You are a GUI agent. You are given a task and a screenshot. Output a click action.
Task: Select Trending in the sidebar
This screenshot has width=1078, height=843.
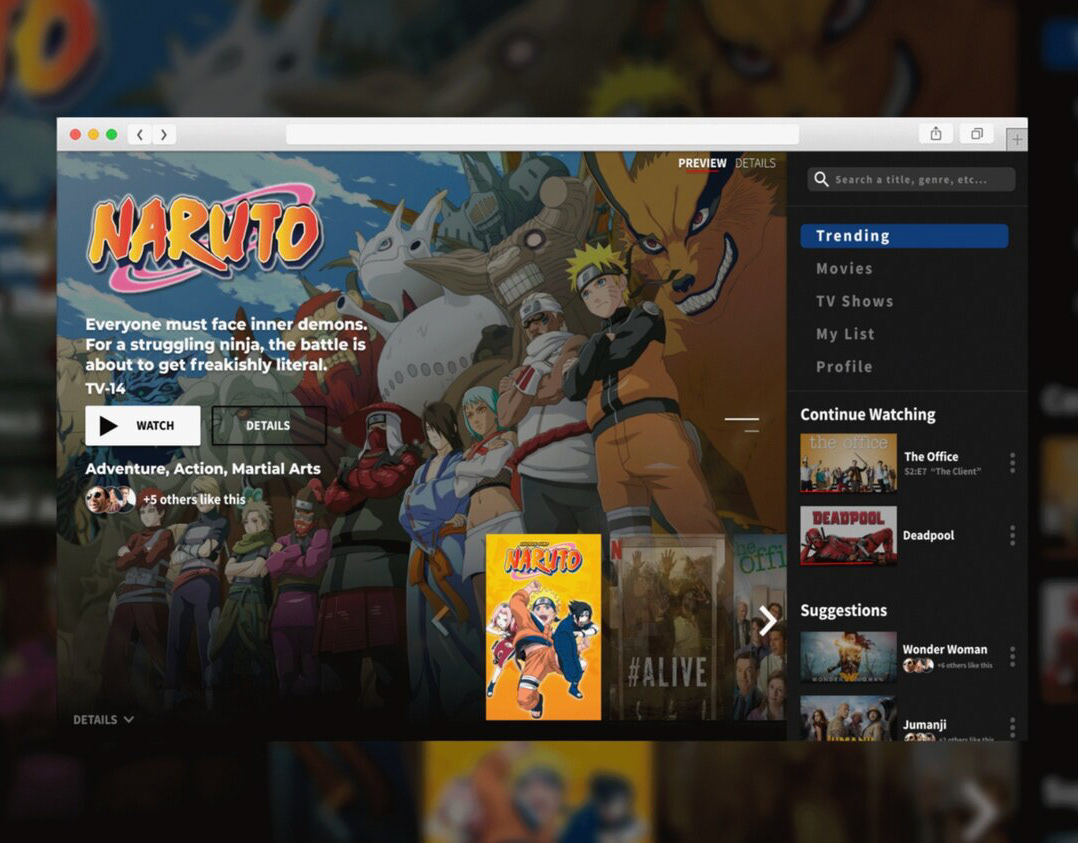click(904, 236)
